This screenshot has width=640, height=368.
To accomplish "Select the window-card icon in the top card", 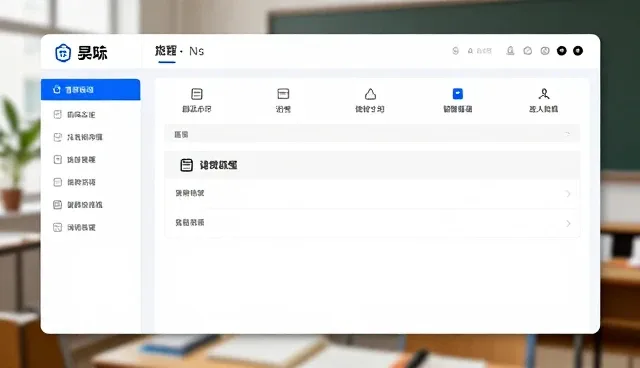I will [x=283, y=94].
